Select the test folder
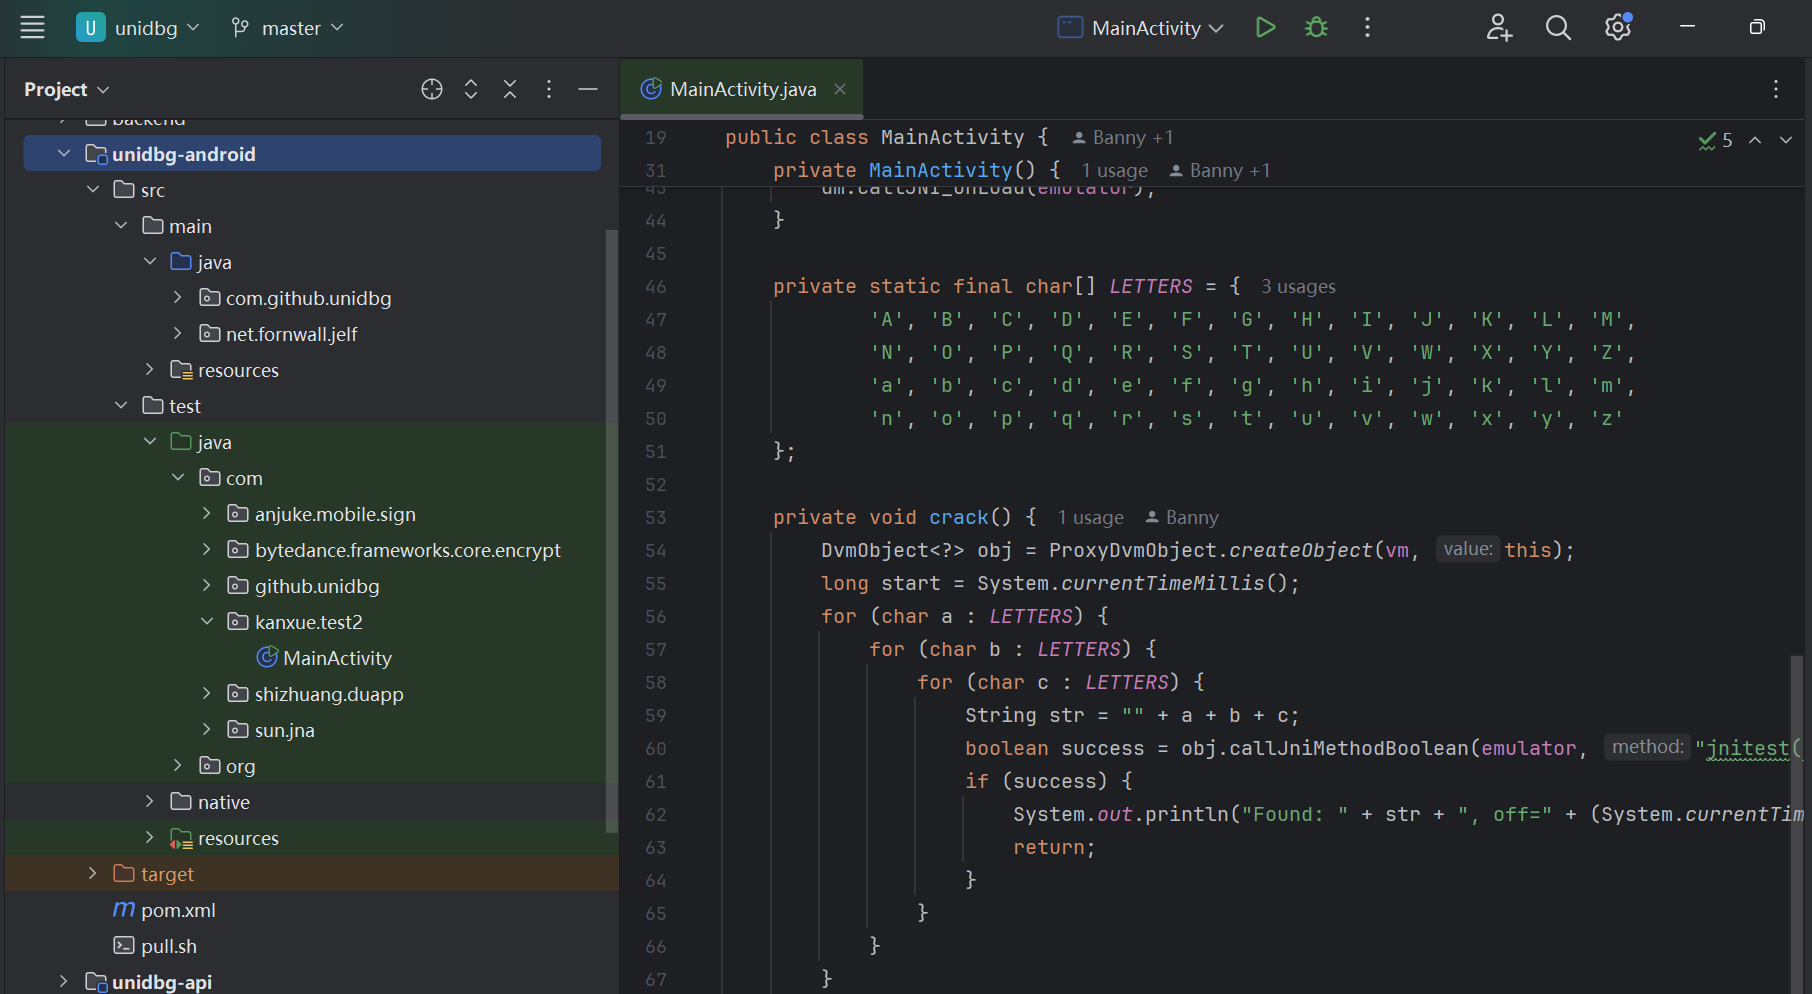The width and height of the screenshot is (1812, 994). pyautogui.click(x=185, y=406)
